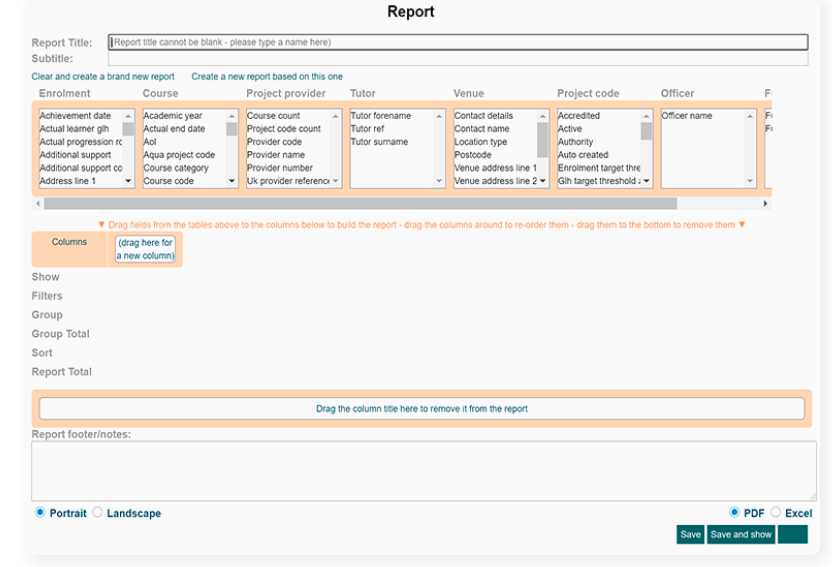The image size is (832, 567).
Task: Select the PDF output format
Action: pos(735,513)
